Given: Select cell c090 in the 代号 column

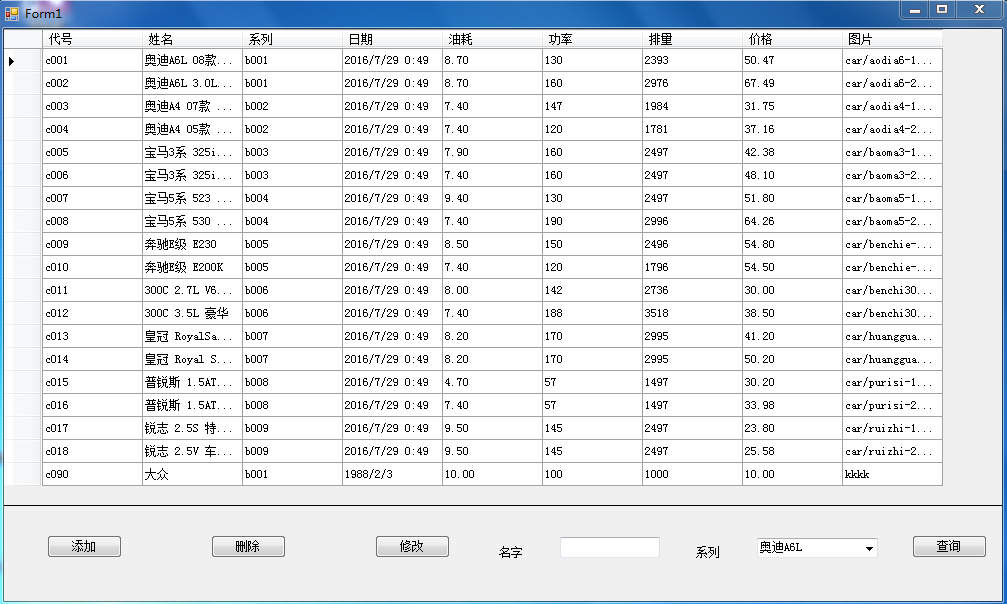Looking at the screenshot, I should (92, 474).
